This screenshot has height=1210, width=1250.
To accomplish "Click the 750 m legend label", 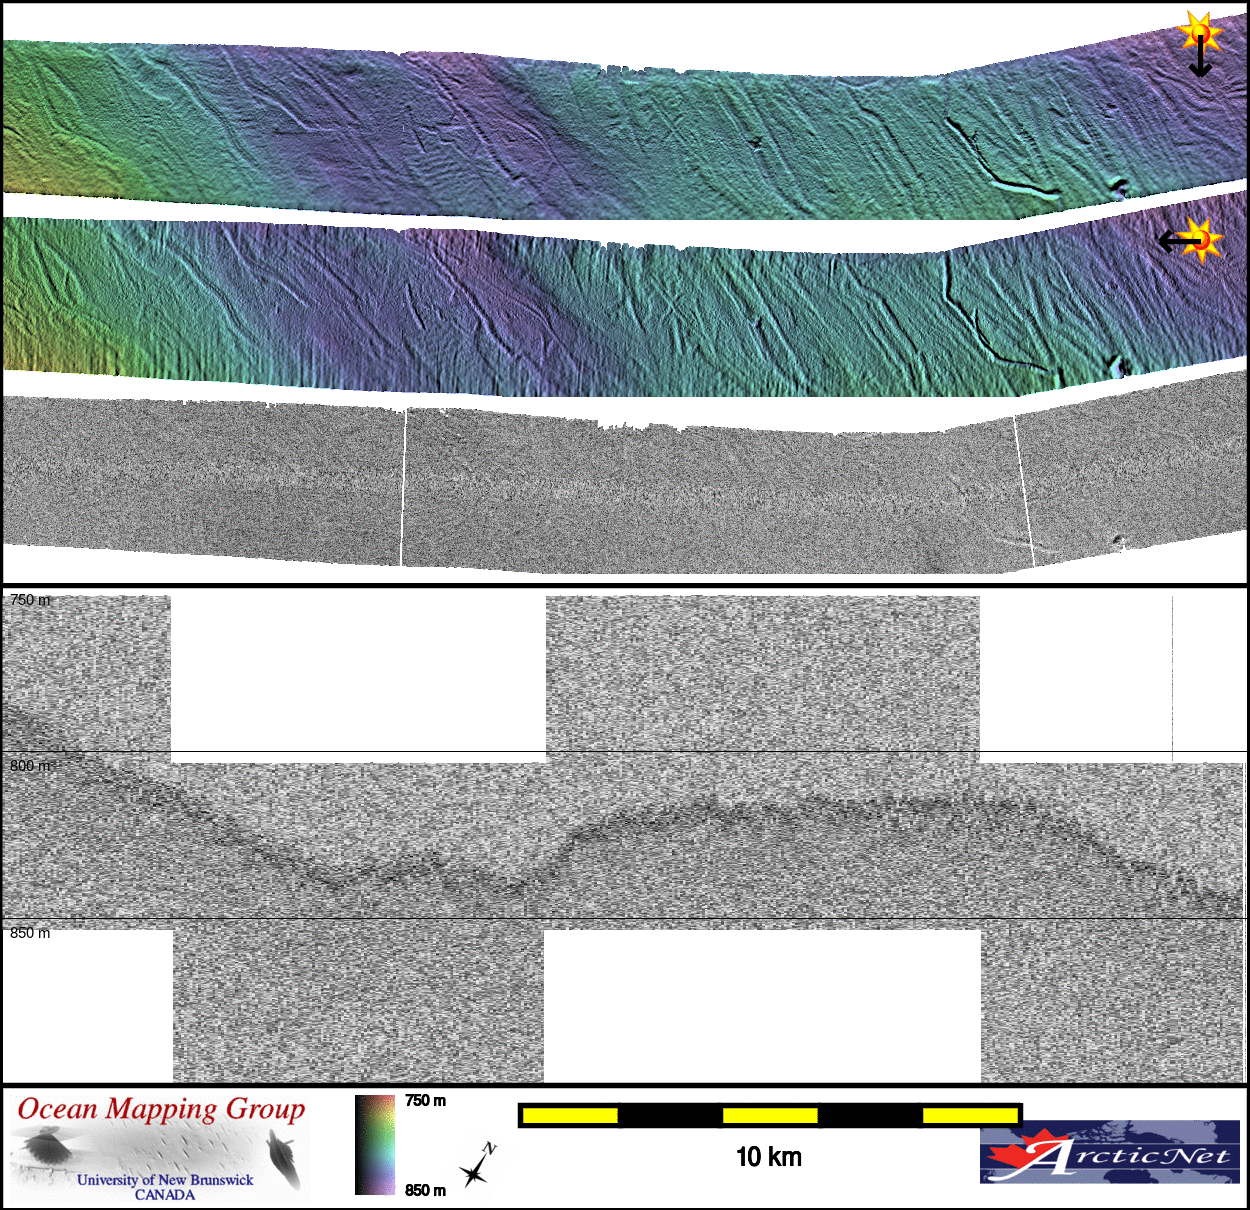I will tap(425, 1101).
